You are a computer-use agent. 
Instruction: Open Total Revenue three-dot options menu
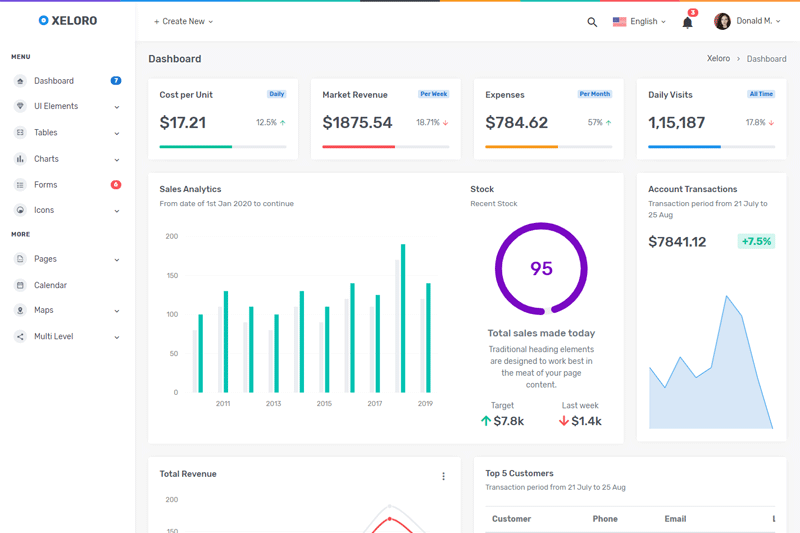pyautogui.click(x=443, y=477)
